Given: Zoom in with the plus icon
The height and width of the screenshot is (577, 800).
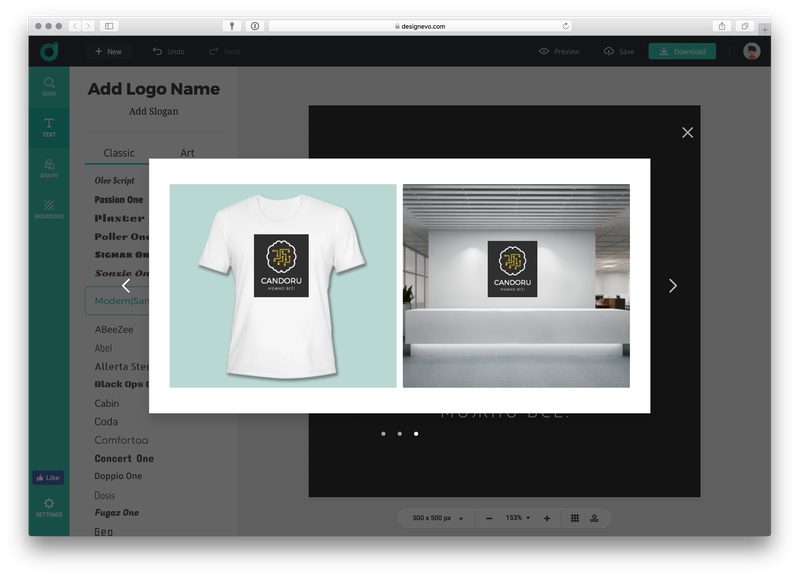Looking at the screenshot, I should 547,518.
